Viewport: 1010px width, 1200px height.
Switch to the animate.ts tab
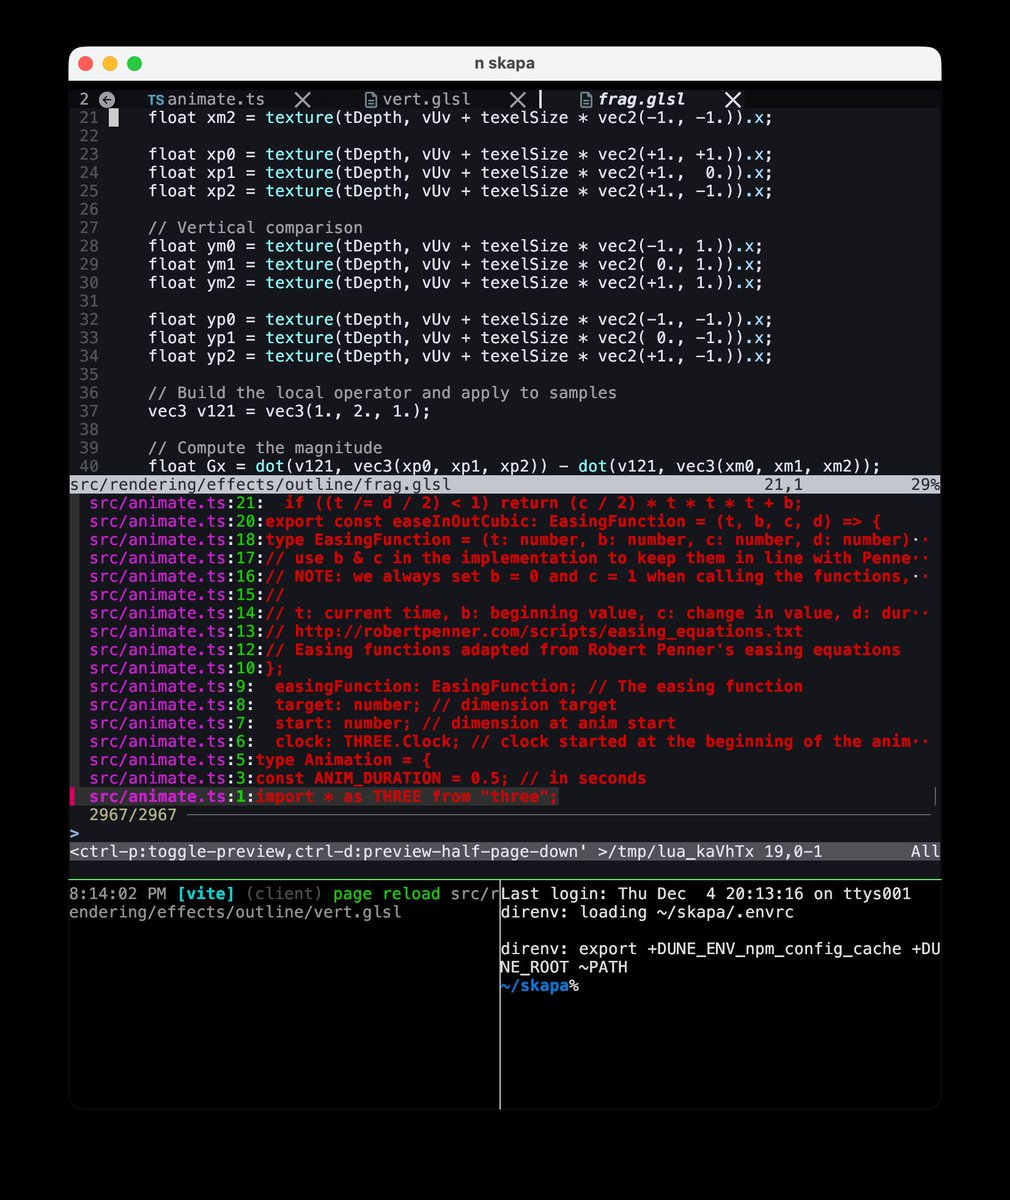click(x=216, y=99)
